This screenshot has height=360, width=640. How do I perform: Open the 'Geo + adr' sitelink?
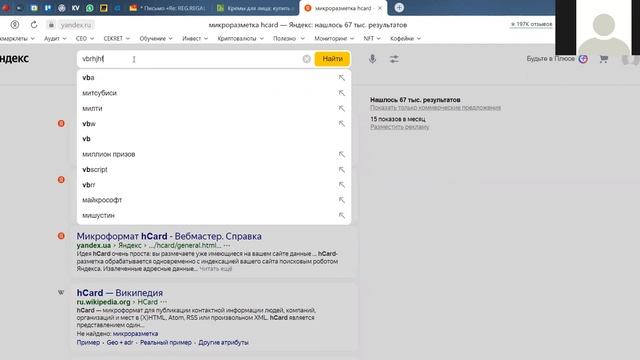tap(120, 342)
